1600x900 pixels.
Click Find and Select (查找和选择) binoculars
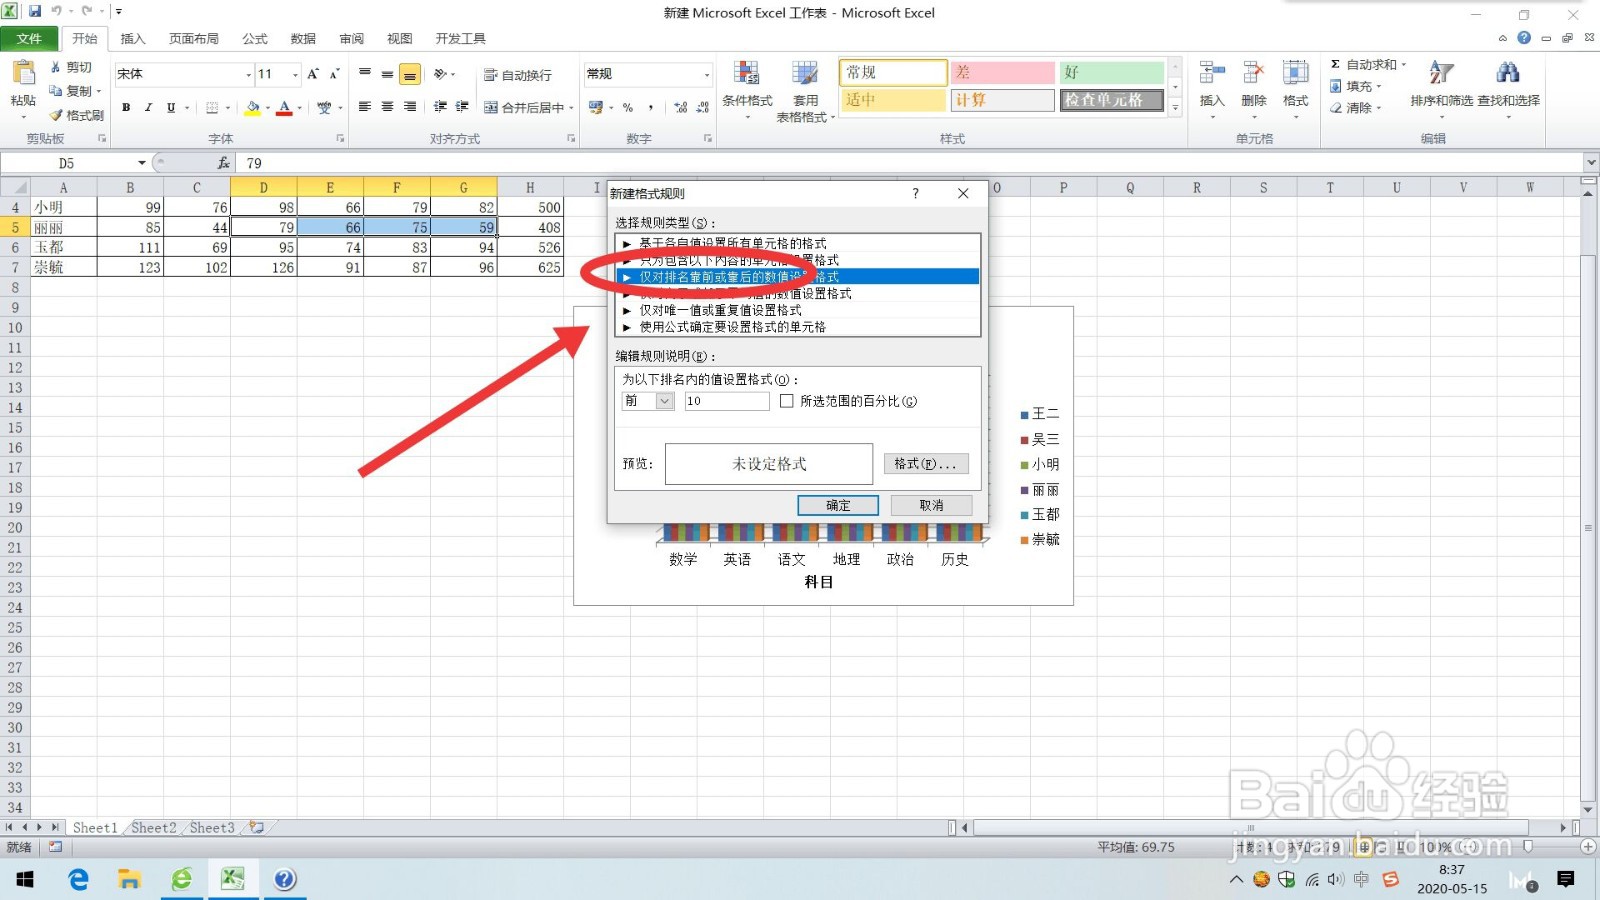1508,73
